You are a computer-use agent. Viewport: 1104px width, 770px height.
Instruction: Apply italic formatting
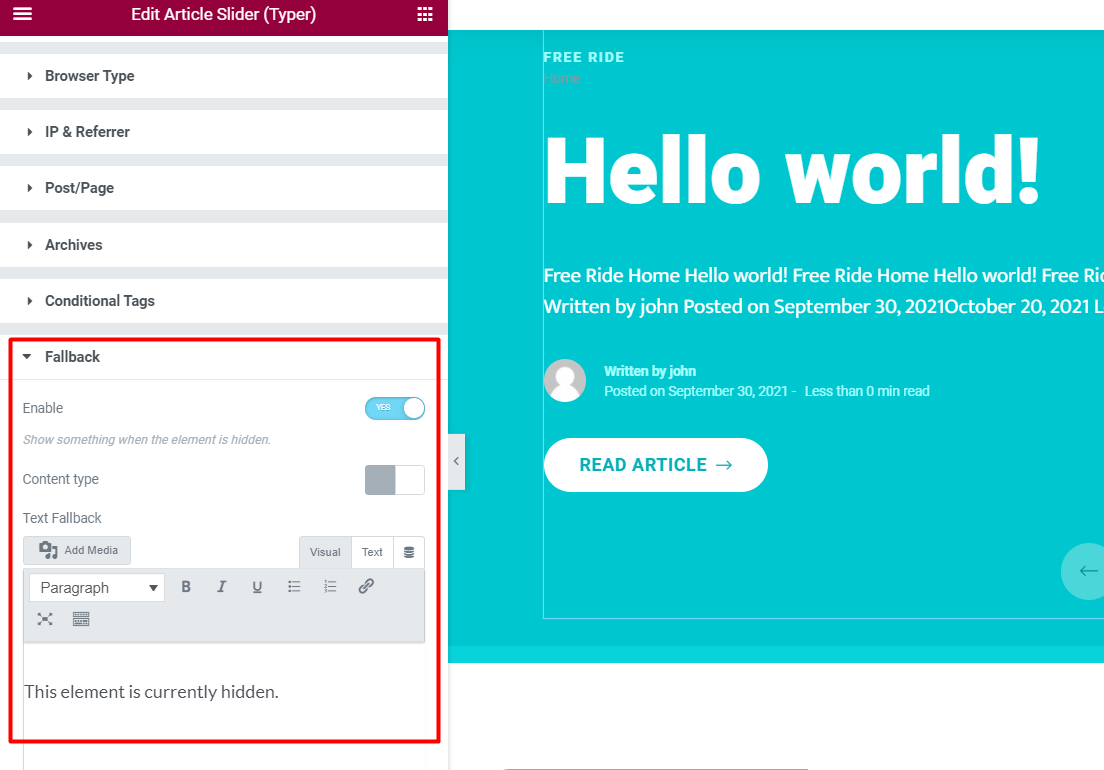(222, 586)
